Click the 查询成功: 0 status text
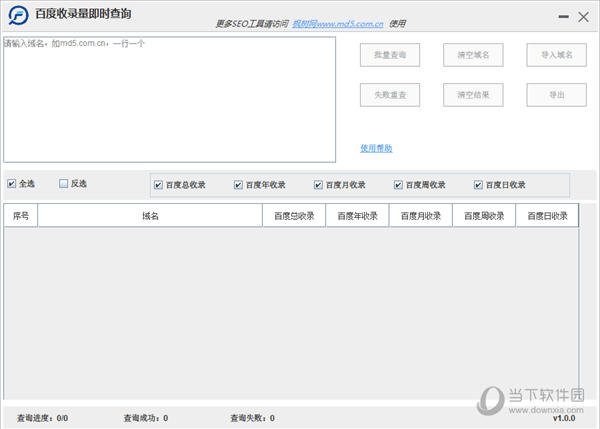The width and height of the screenshot is (600, 429). tap(146, 418)
